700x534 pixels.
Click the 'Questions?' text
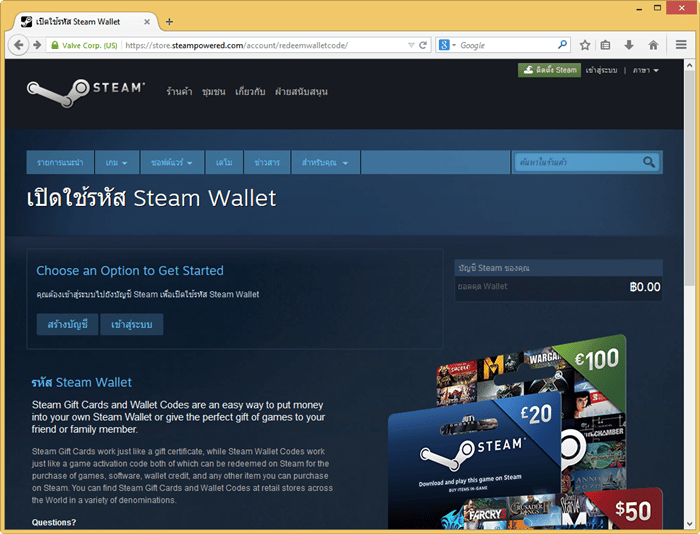(x=54, y=522)
